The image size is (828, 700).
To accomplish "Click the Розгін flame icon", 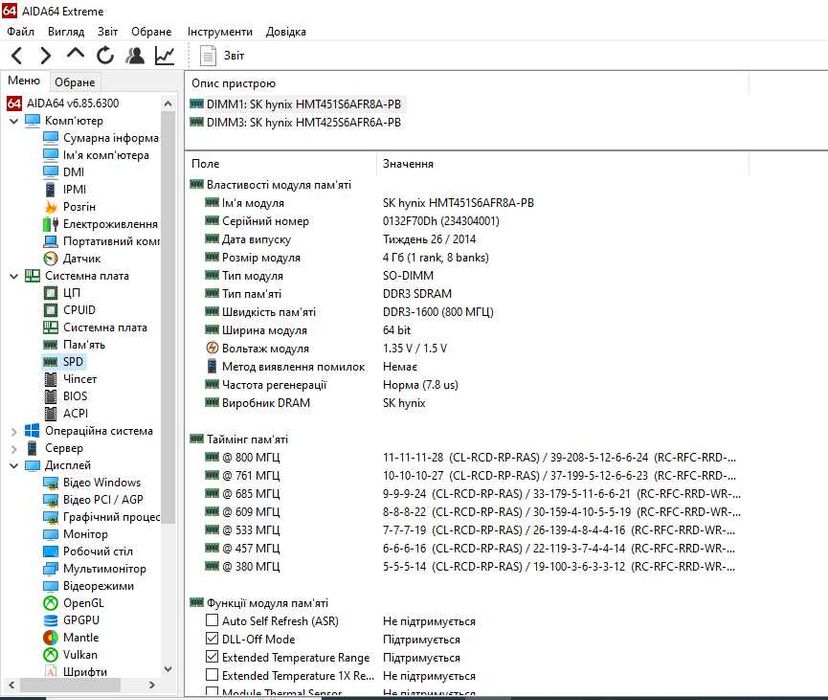I will tap(51, 206).
